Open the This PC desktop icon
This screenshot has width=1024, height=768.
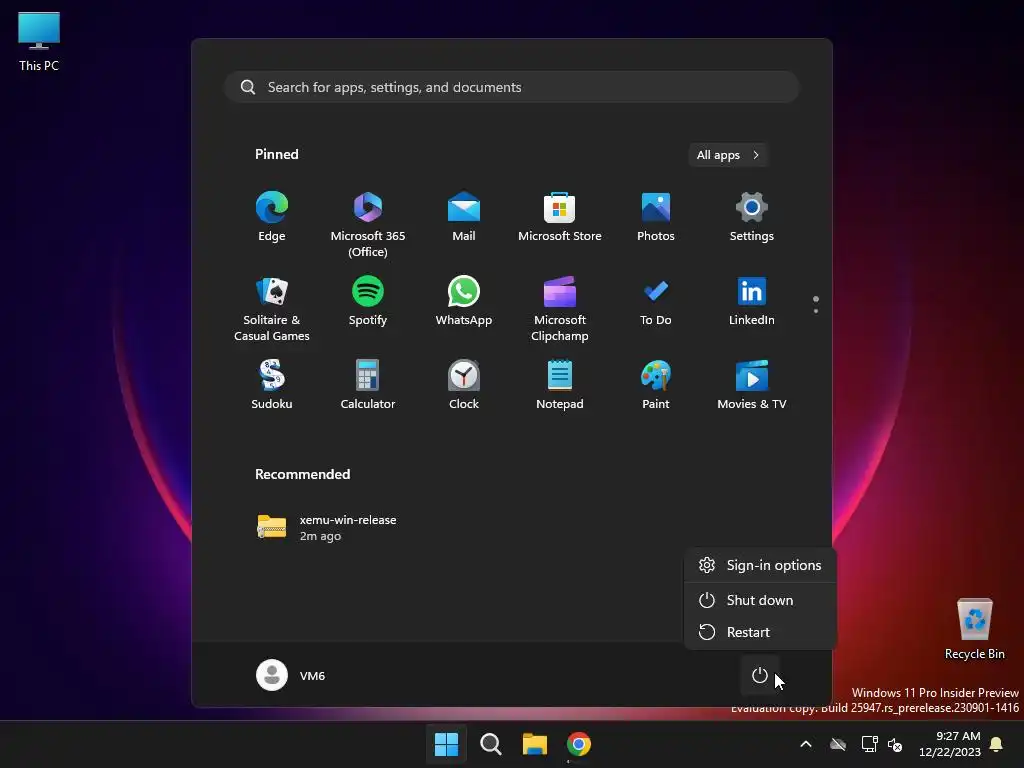pos(39,42)
